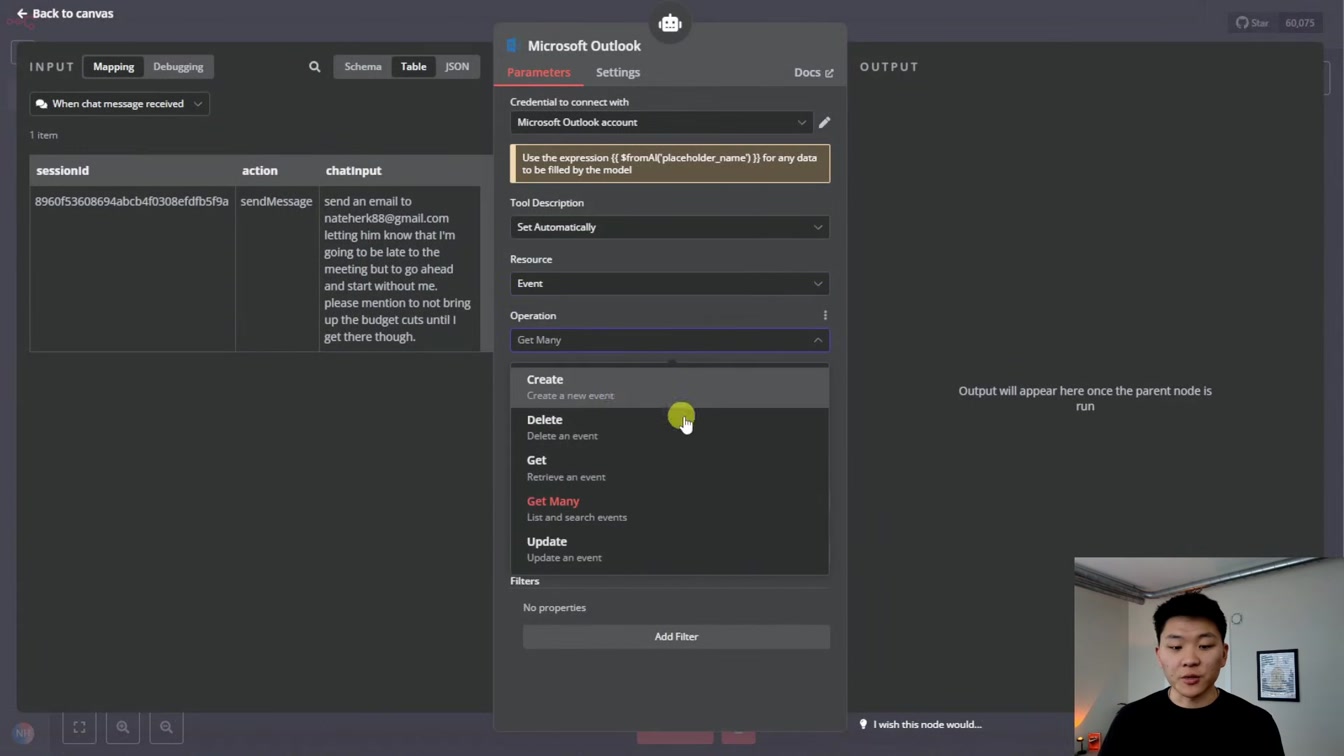Click fit-to-view canvas icon

pyautogui.click(x=79, y=728)
